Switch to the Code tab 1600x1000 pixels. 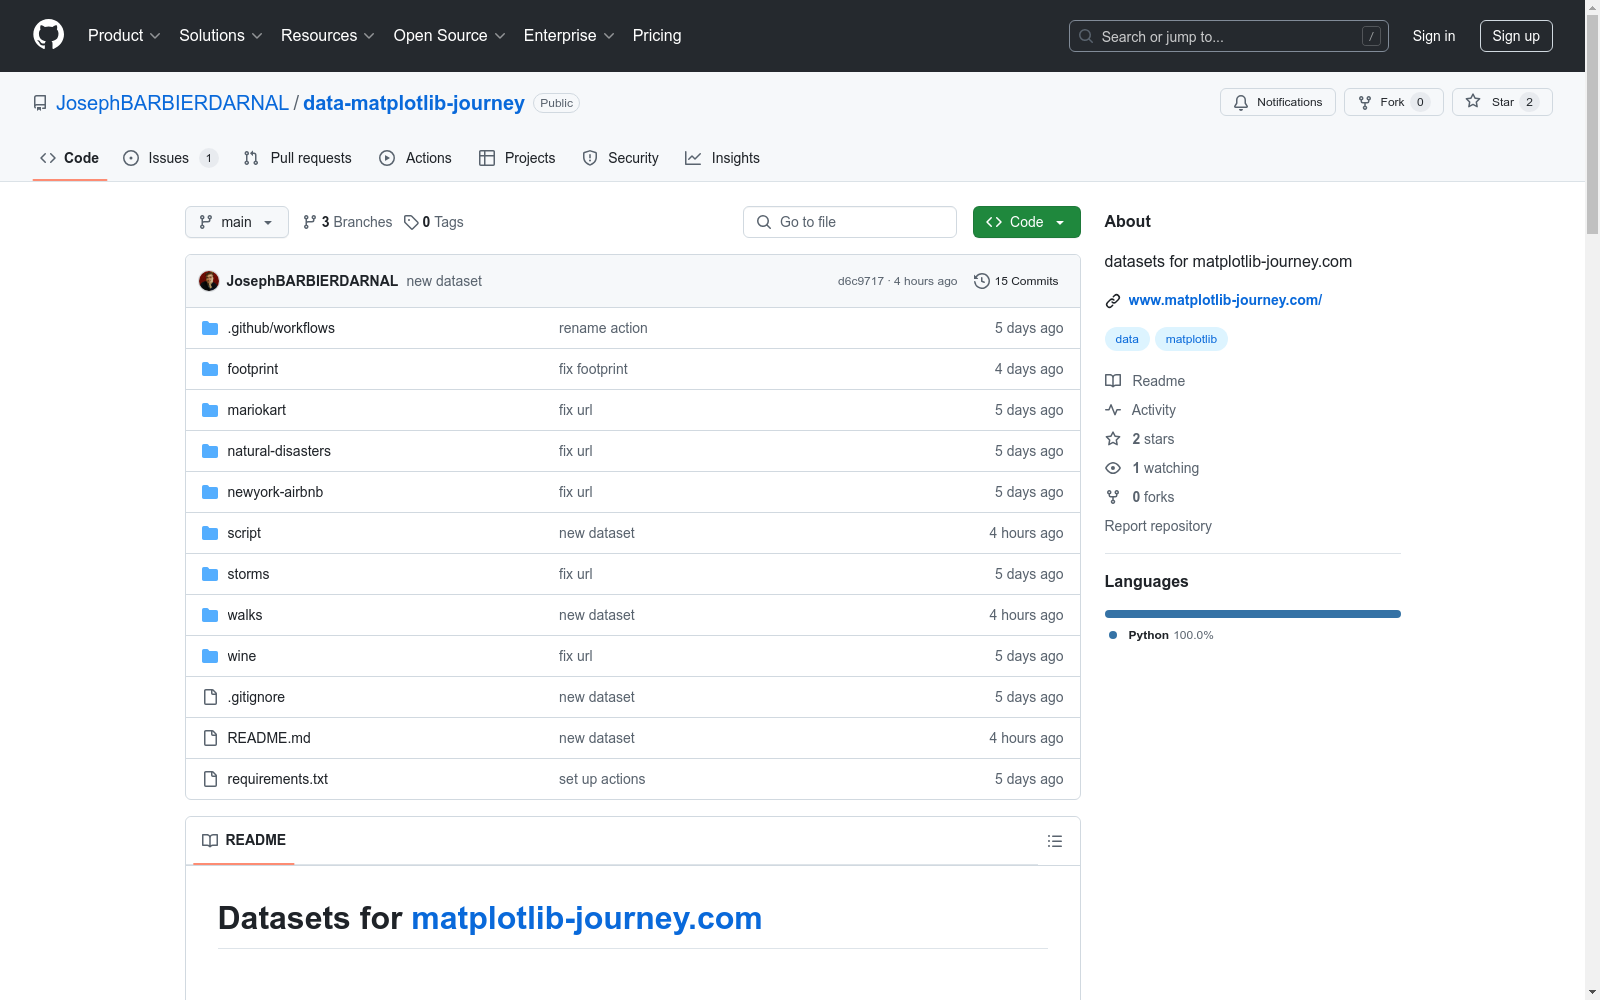(69, 158)
